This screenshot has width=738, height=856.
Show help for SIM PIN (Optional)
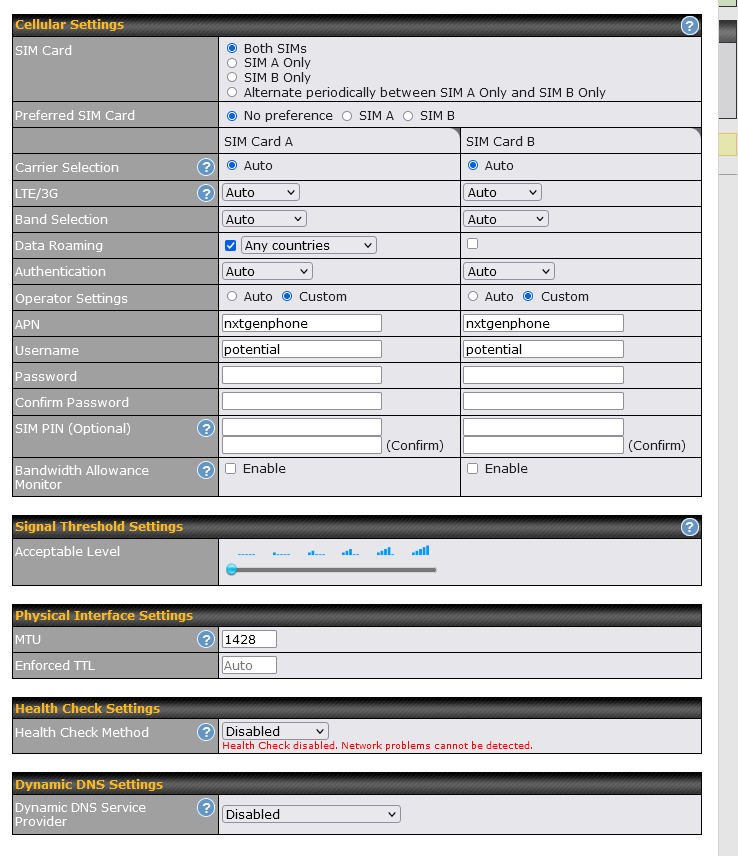(x=206, y=428)
